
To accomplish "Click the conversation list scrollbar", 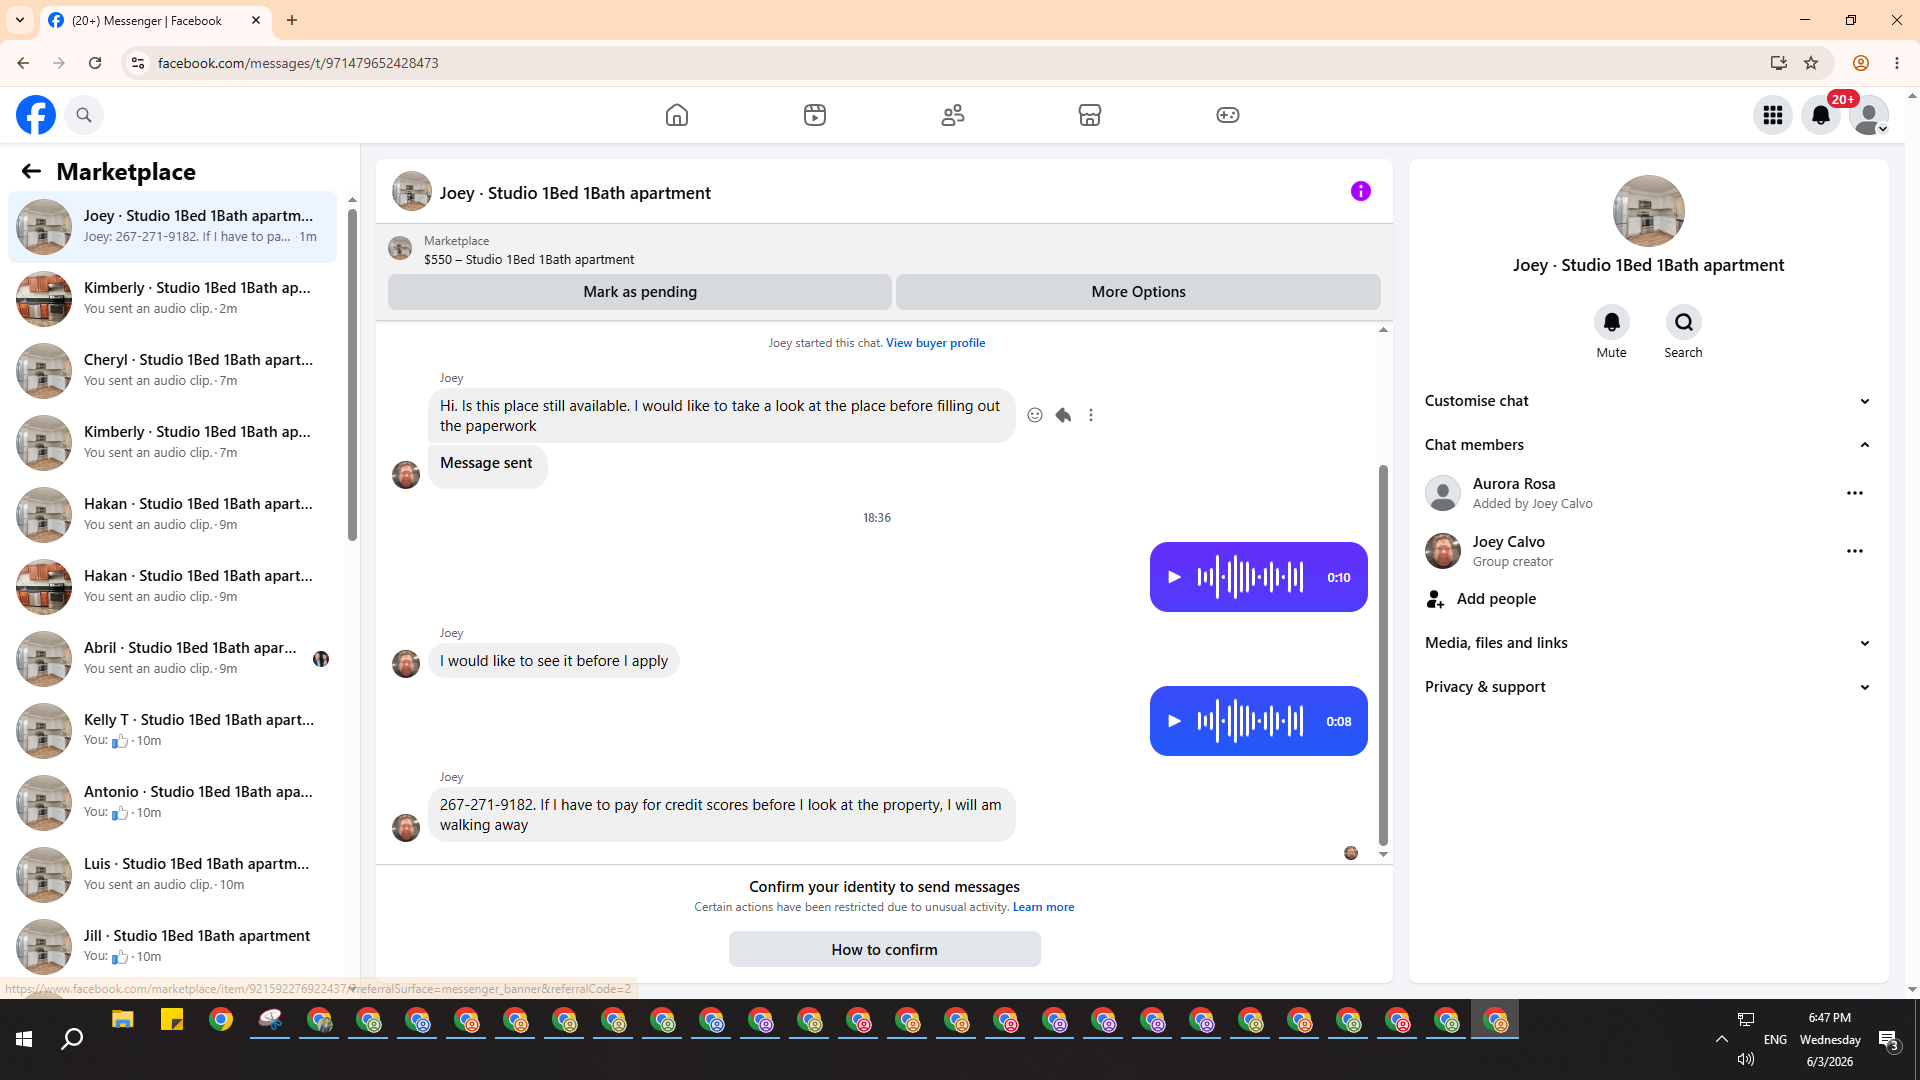I will pyautogui.click(x=352, y=375).
